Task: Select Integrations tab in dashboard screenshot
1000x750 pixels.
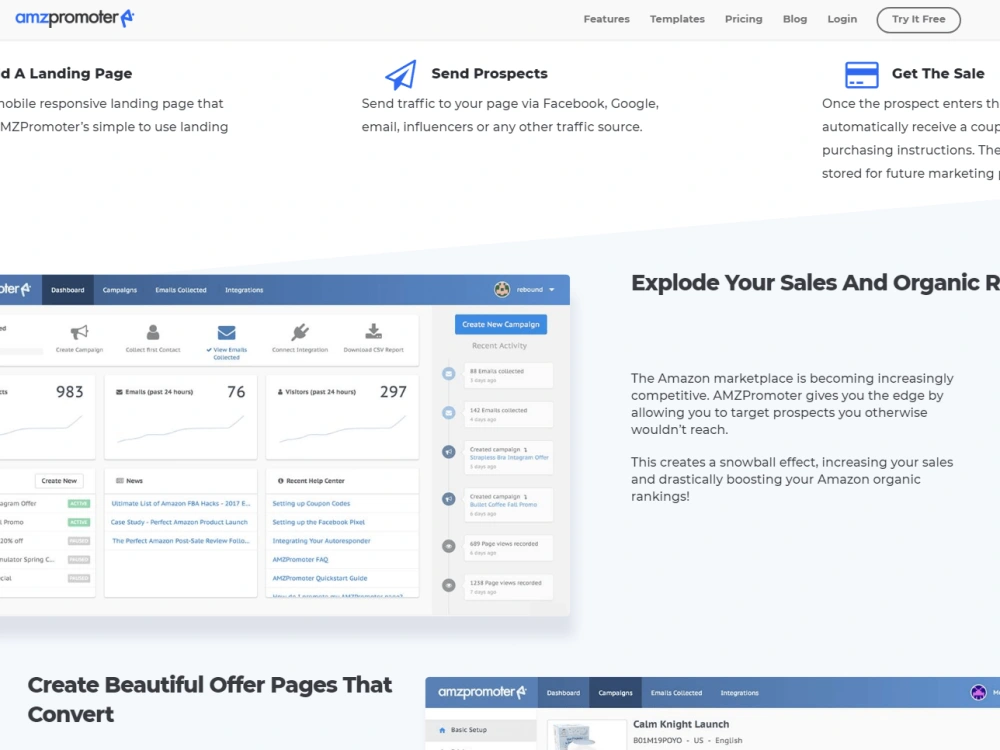Action: coord(244,290)
